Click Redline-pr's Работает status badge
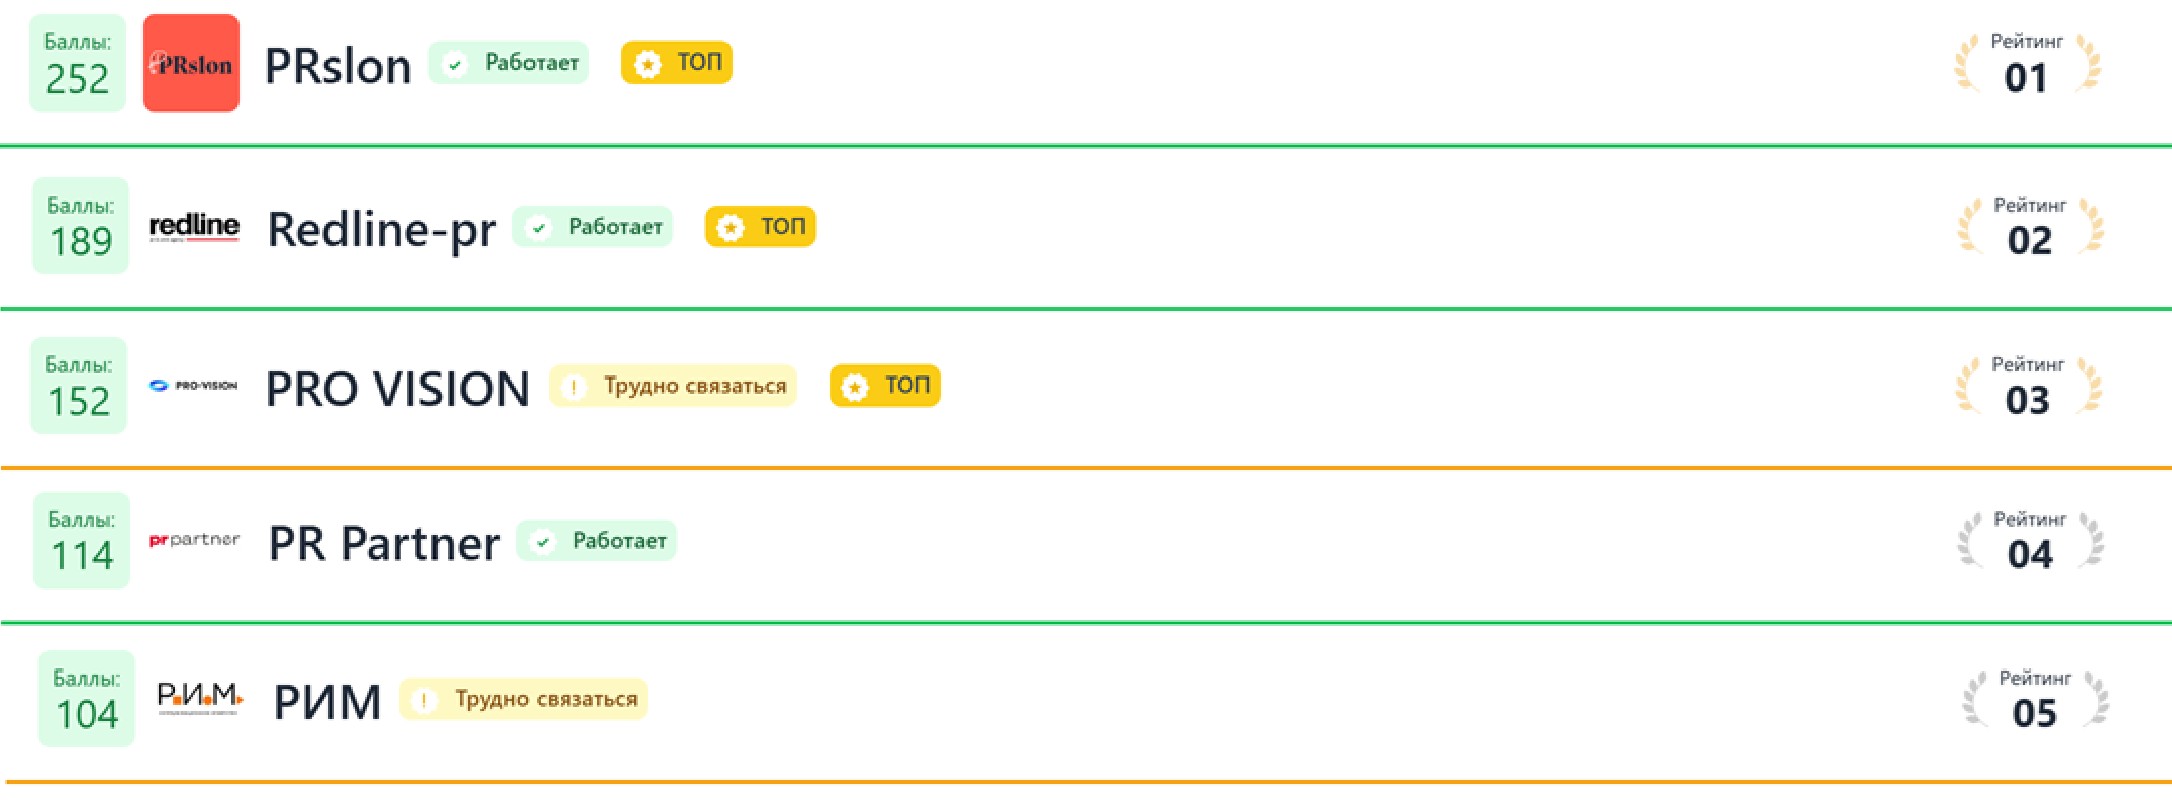This screenshot has height=802, width=2172. pyautogui.click(x=593, y=227)
